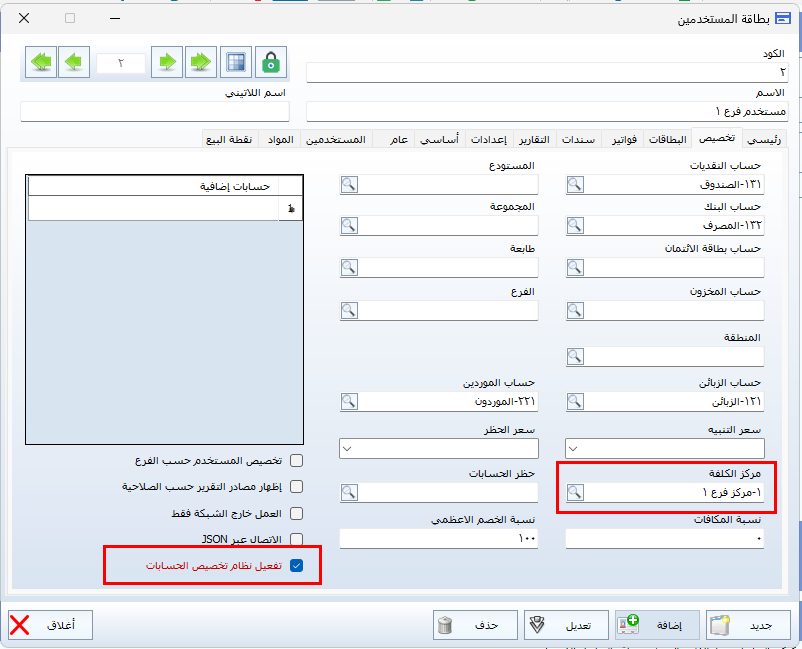Tick the العمل خارج الشبكة فقط checkbox
Screen dimensions: 802x649
click(296, 513)
